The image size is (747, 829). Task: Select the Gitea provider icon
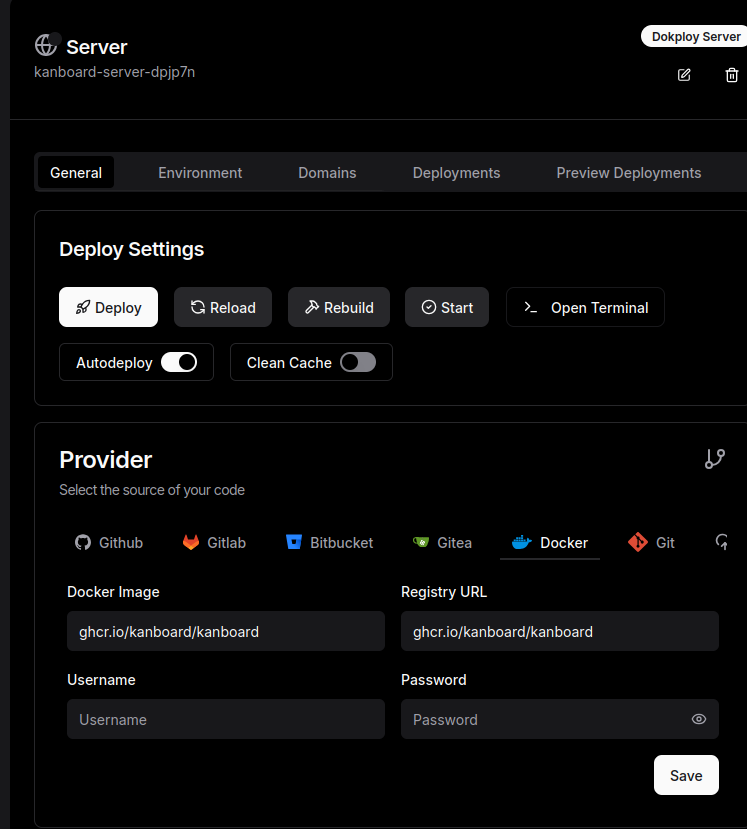pos(423,542)
